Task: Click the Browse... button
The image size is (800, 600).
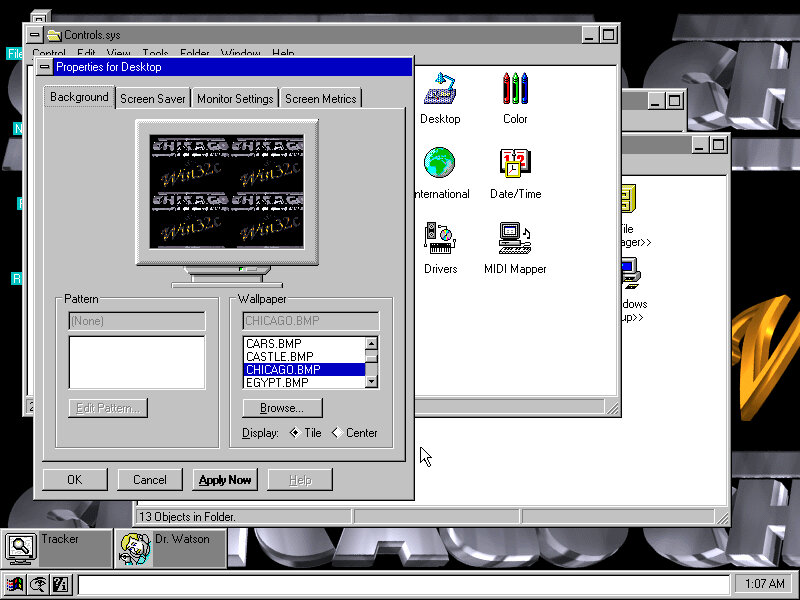Action: tap(282, 408)
